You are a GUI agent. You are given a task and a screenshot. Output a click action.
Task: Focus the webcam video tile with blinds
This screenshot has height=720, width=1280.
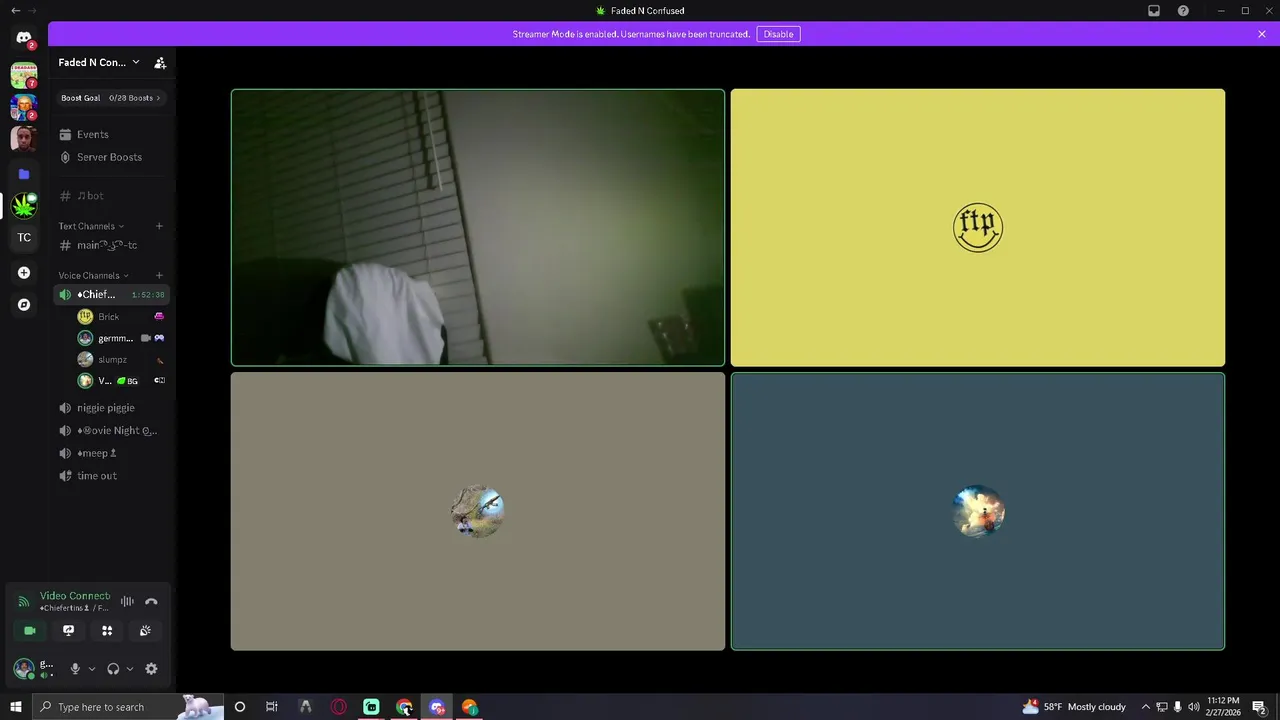(x=478, y=228)
